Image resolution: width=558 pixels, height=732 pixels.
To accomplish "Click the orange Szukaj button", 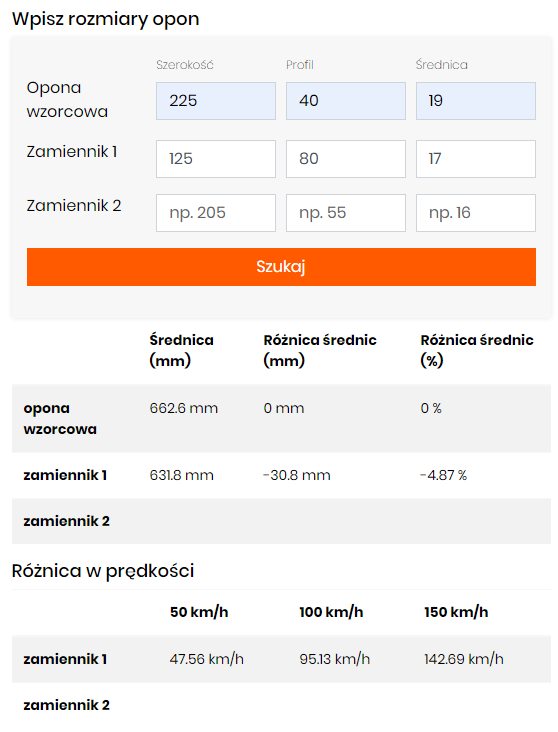I will [281, 267].
